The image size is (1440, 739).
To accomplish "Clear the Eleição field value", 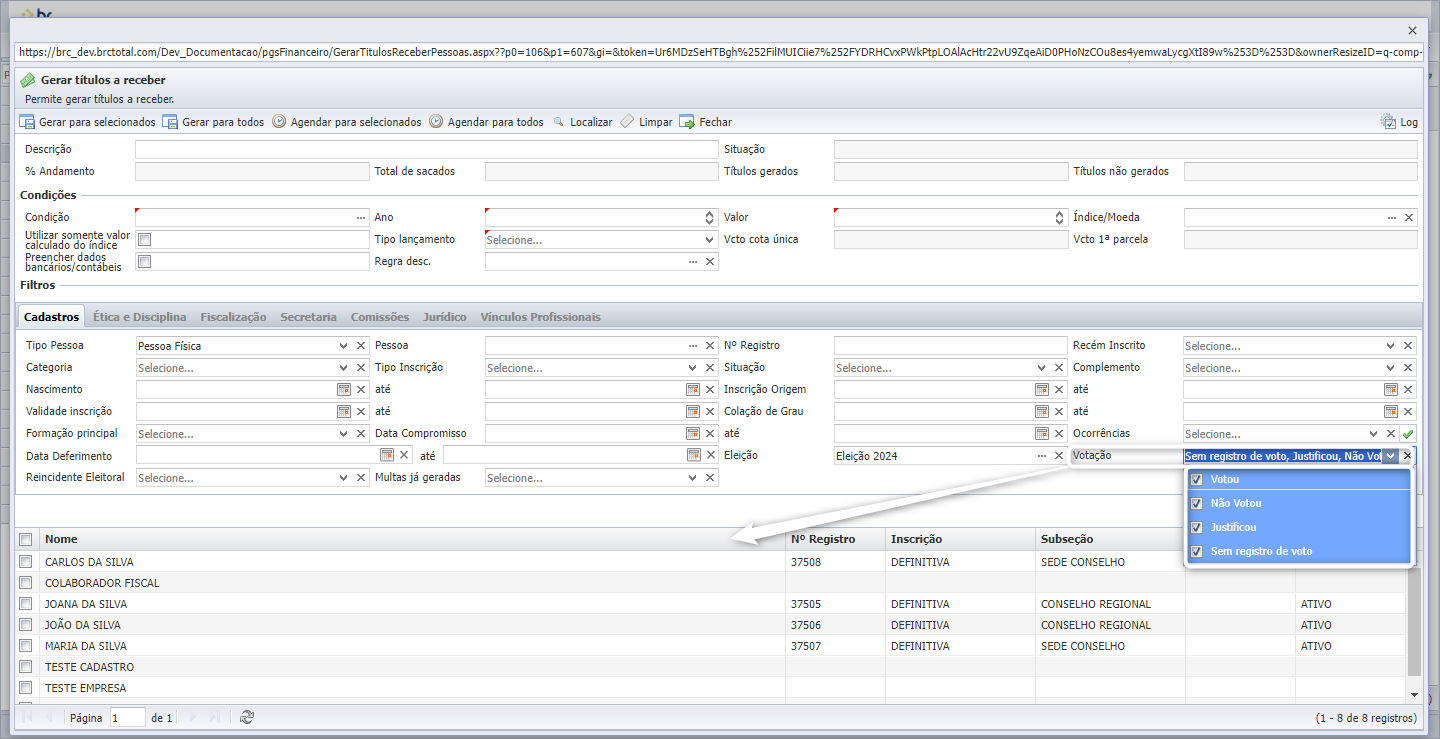I will 1060,455.
